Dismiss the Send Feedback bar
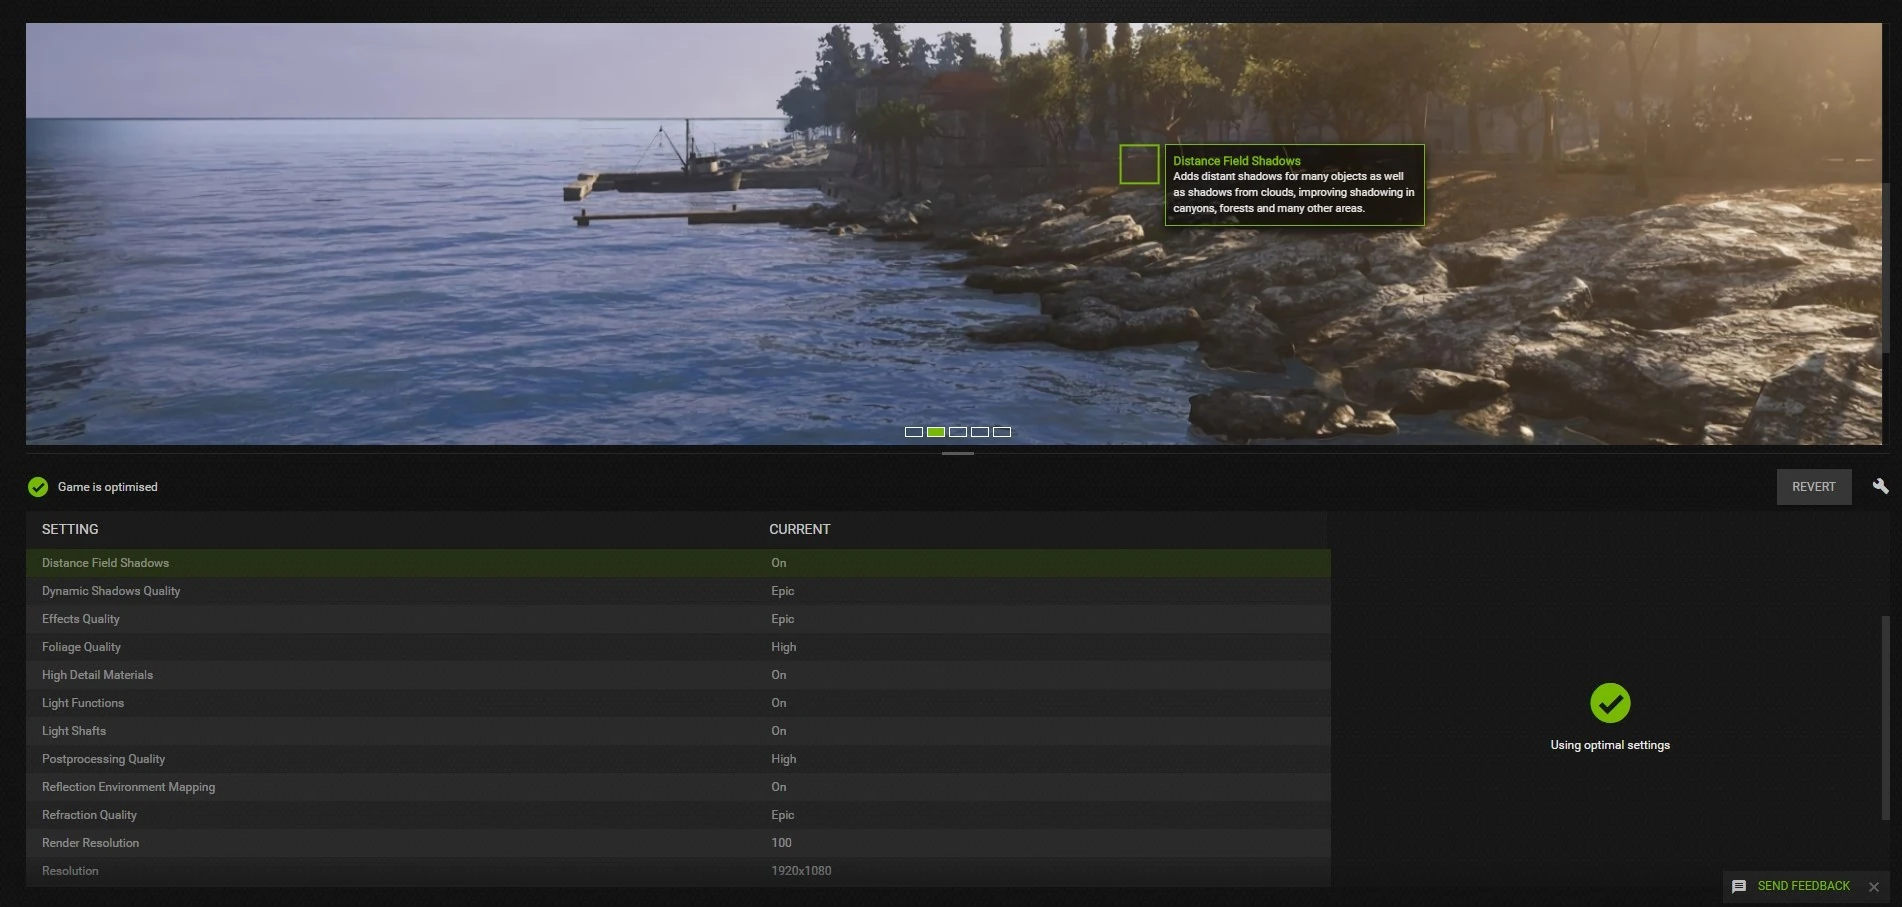The height and width of the screenshot is (907, 1902). tap(1874, 887)
